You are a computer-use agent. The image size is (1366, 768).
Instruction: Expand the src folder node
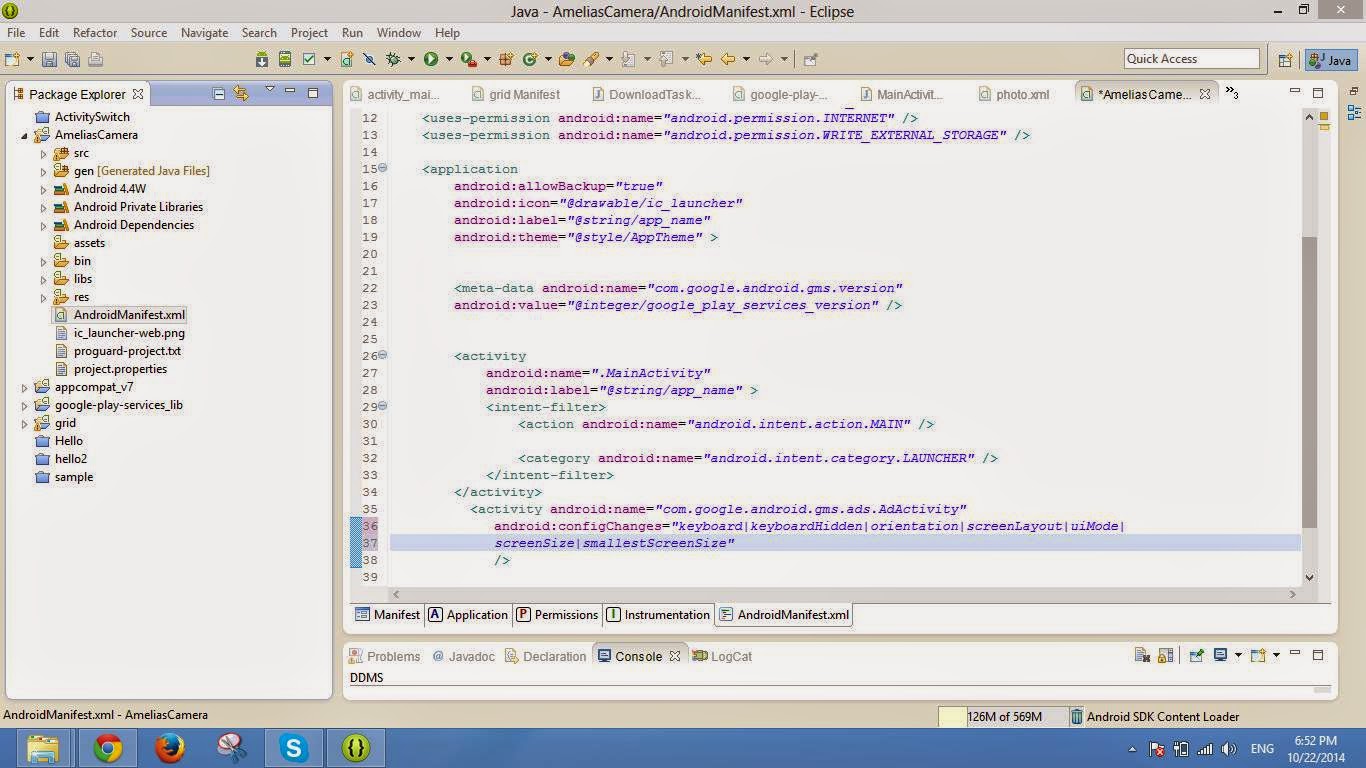point(43,153)
